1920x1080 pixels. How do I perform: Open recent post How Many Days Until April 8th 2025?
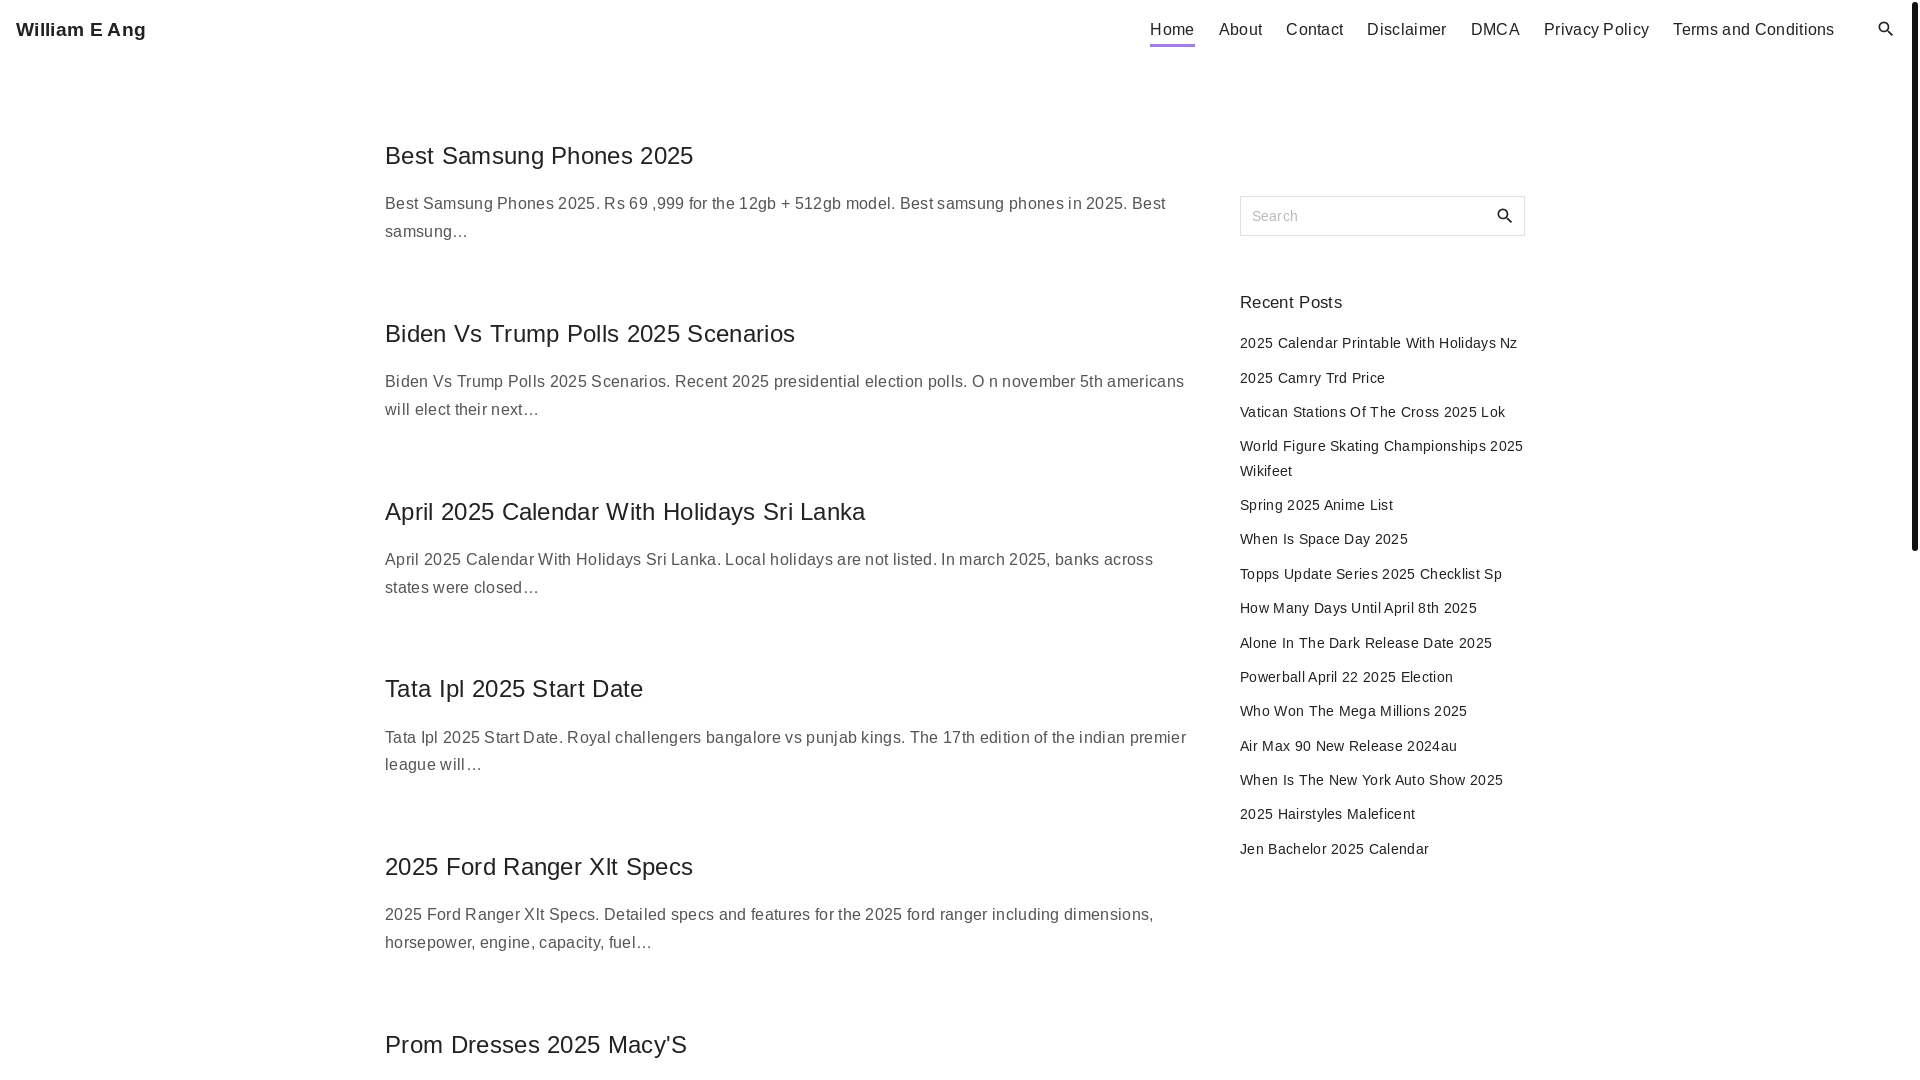point(1358,608)
